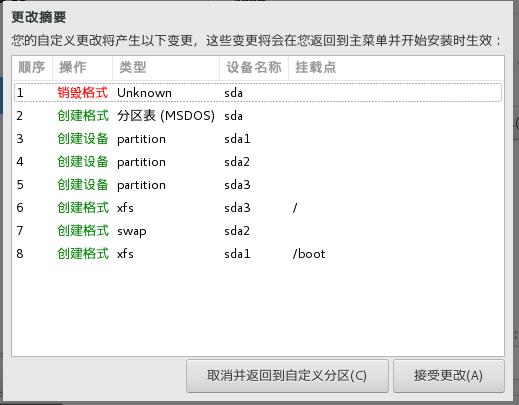Viewport: 519px width, 405px height.
Task: Sort by 顺序 column header
Action: coord(32,68)
